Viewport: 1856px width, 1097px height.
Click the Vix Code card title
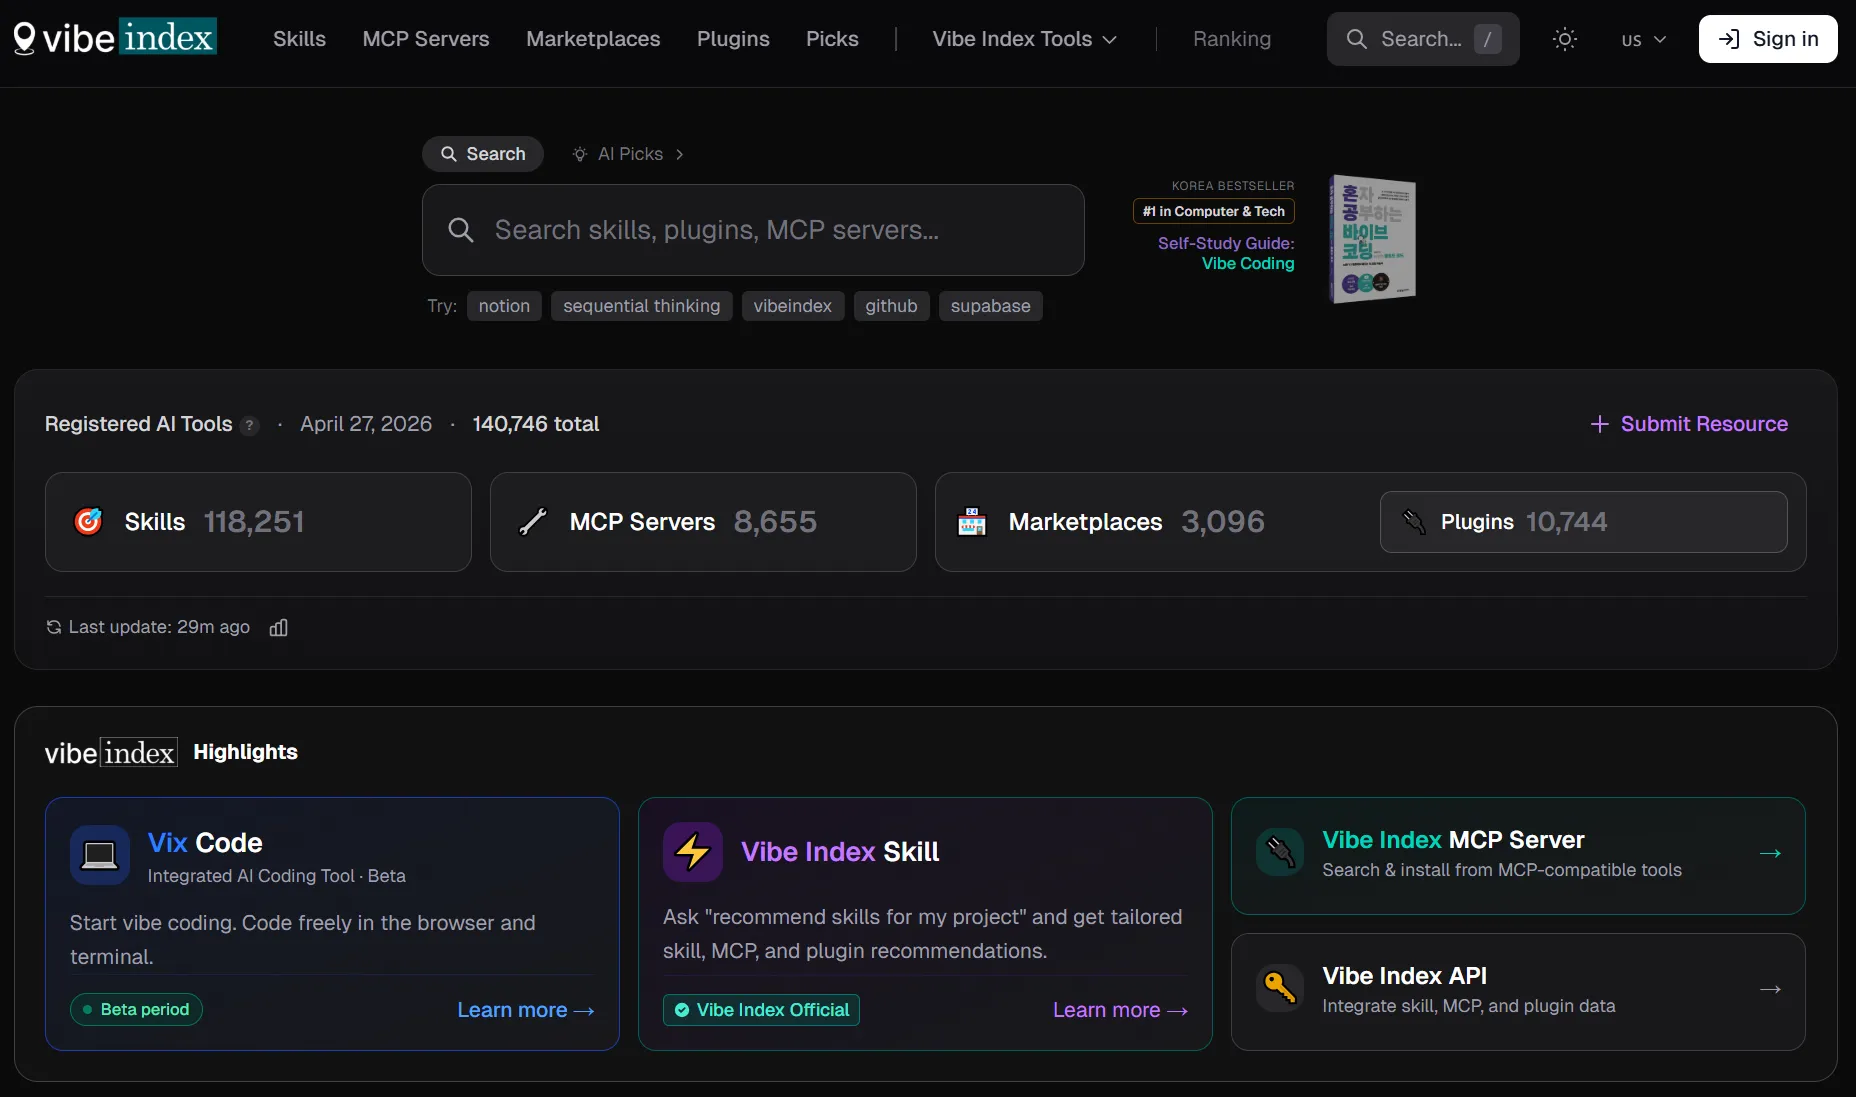(x=205, y=843)
